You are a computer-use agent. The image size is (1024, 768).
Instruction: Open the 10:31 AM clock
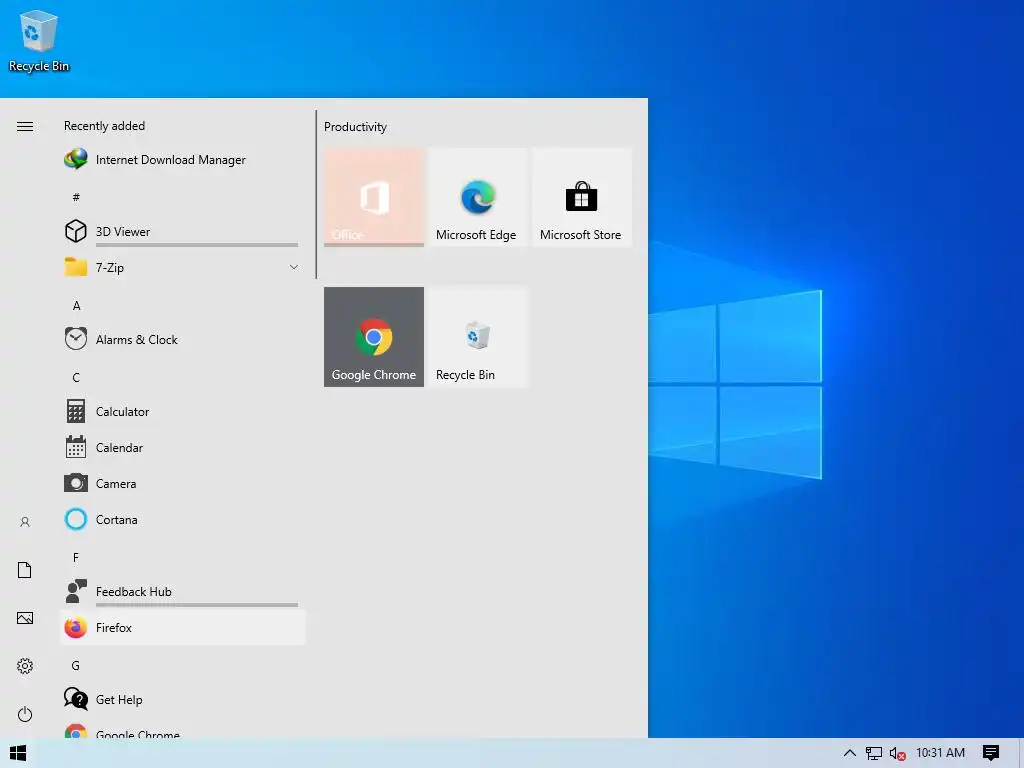[940, 753]
